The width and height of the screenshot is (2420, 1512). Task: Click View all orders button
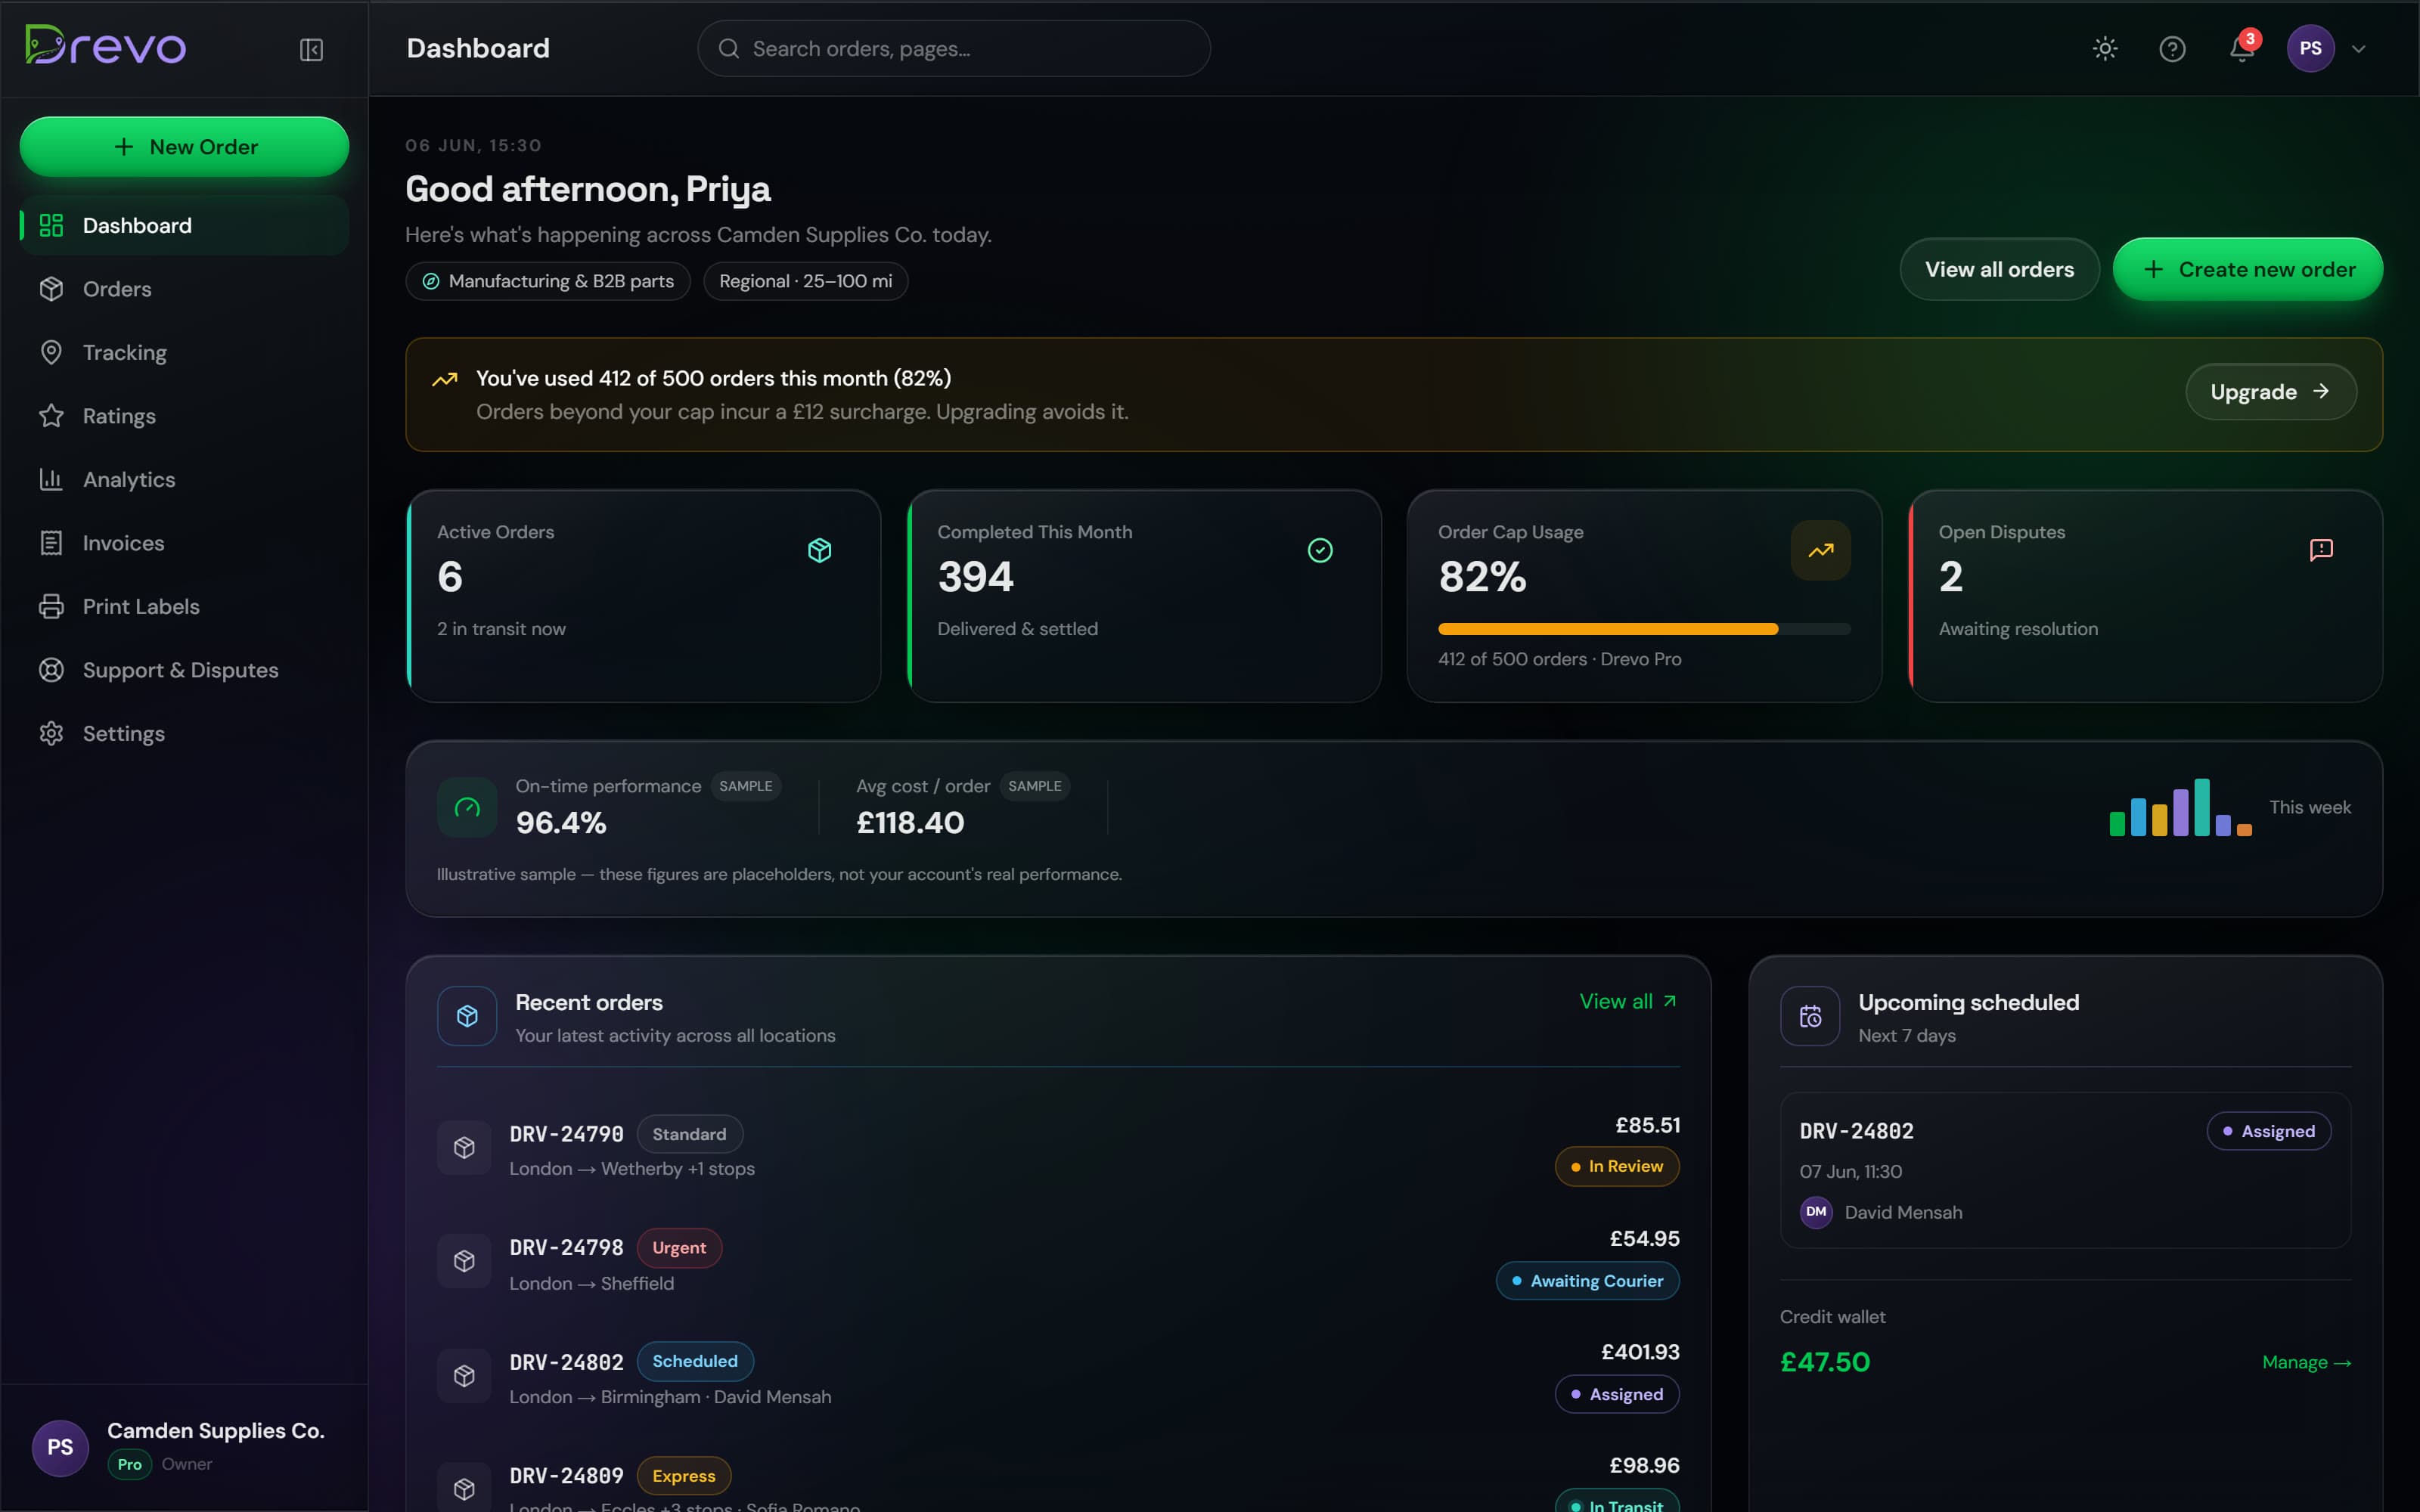[1999, 269]
